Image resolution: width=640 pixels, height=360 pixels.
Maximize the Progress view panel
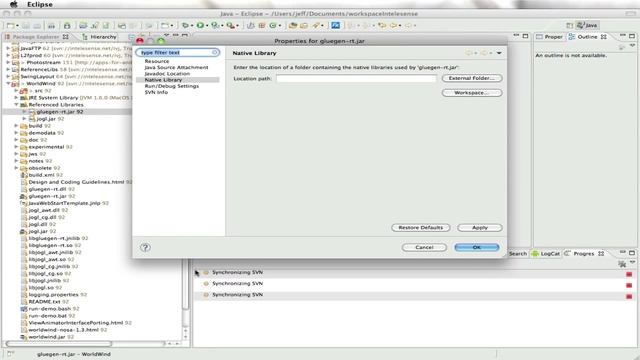(632, 253)
